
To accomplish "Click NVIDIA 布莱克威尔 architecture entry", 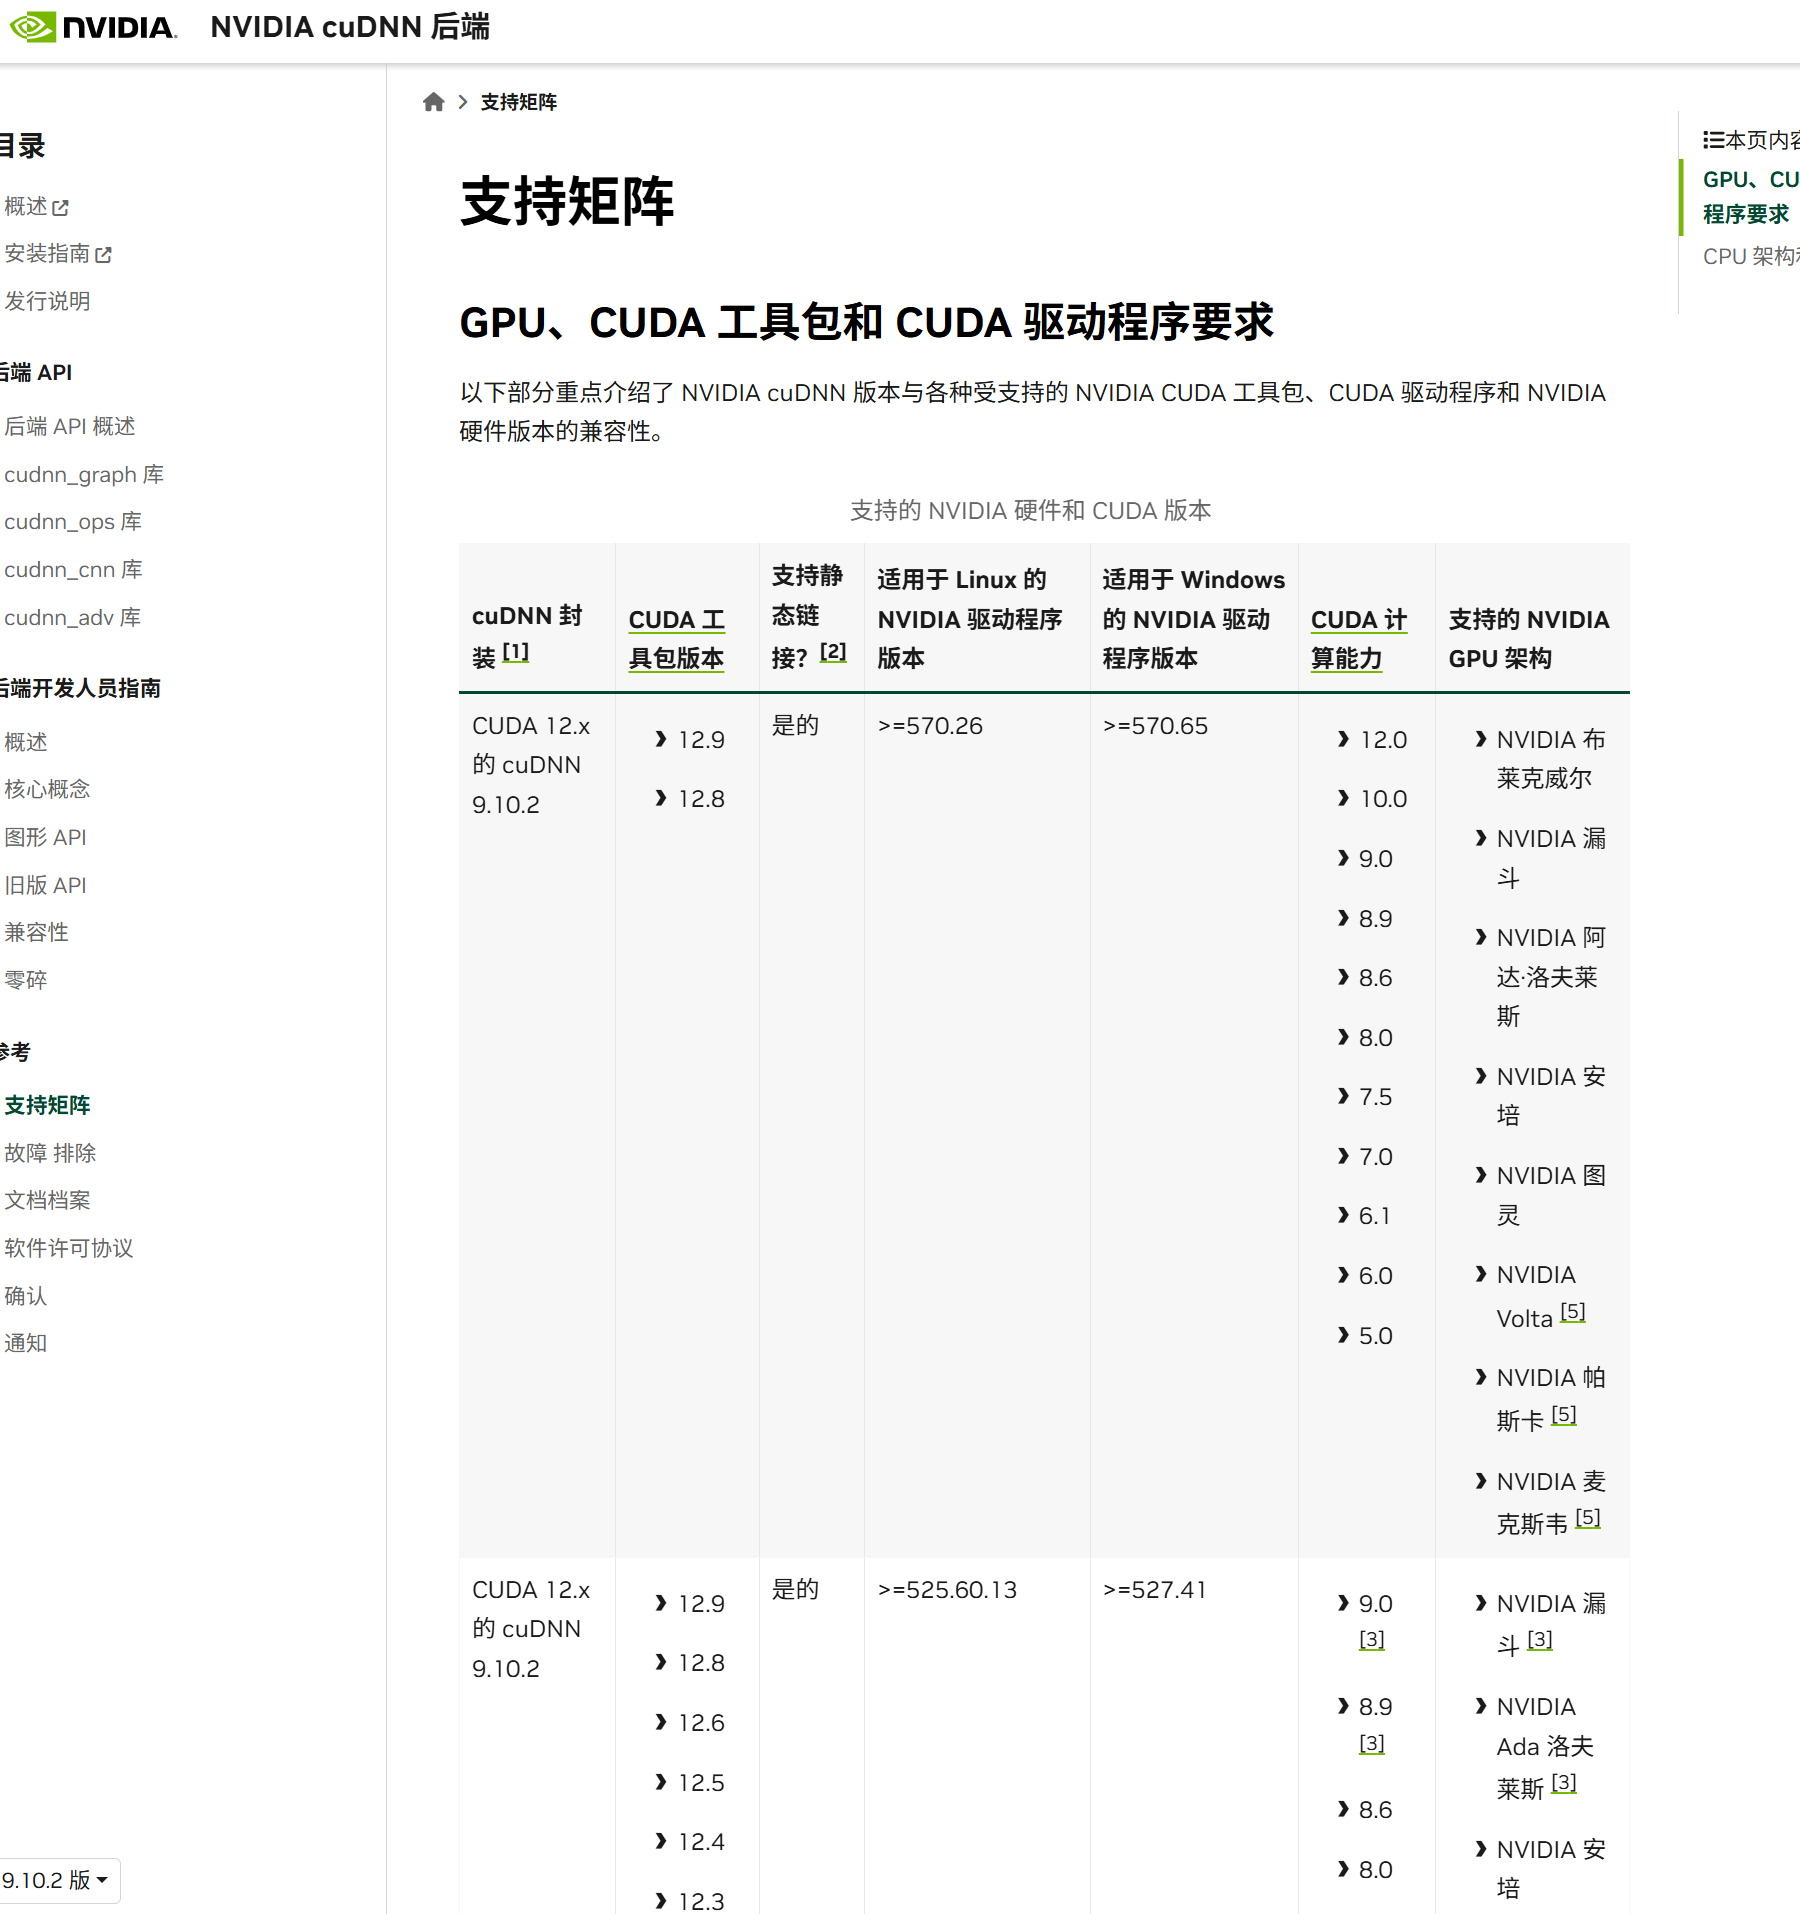I will point(1550,759).
